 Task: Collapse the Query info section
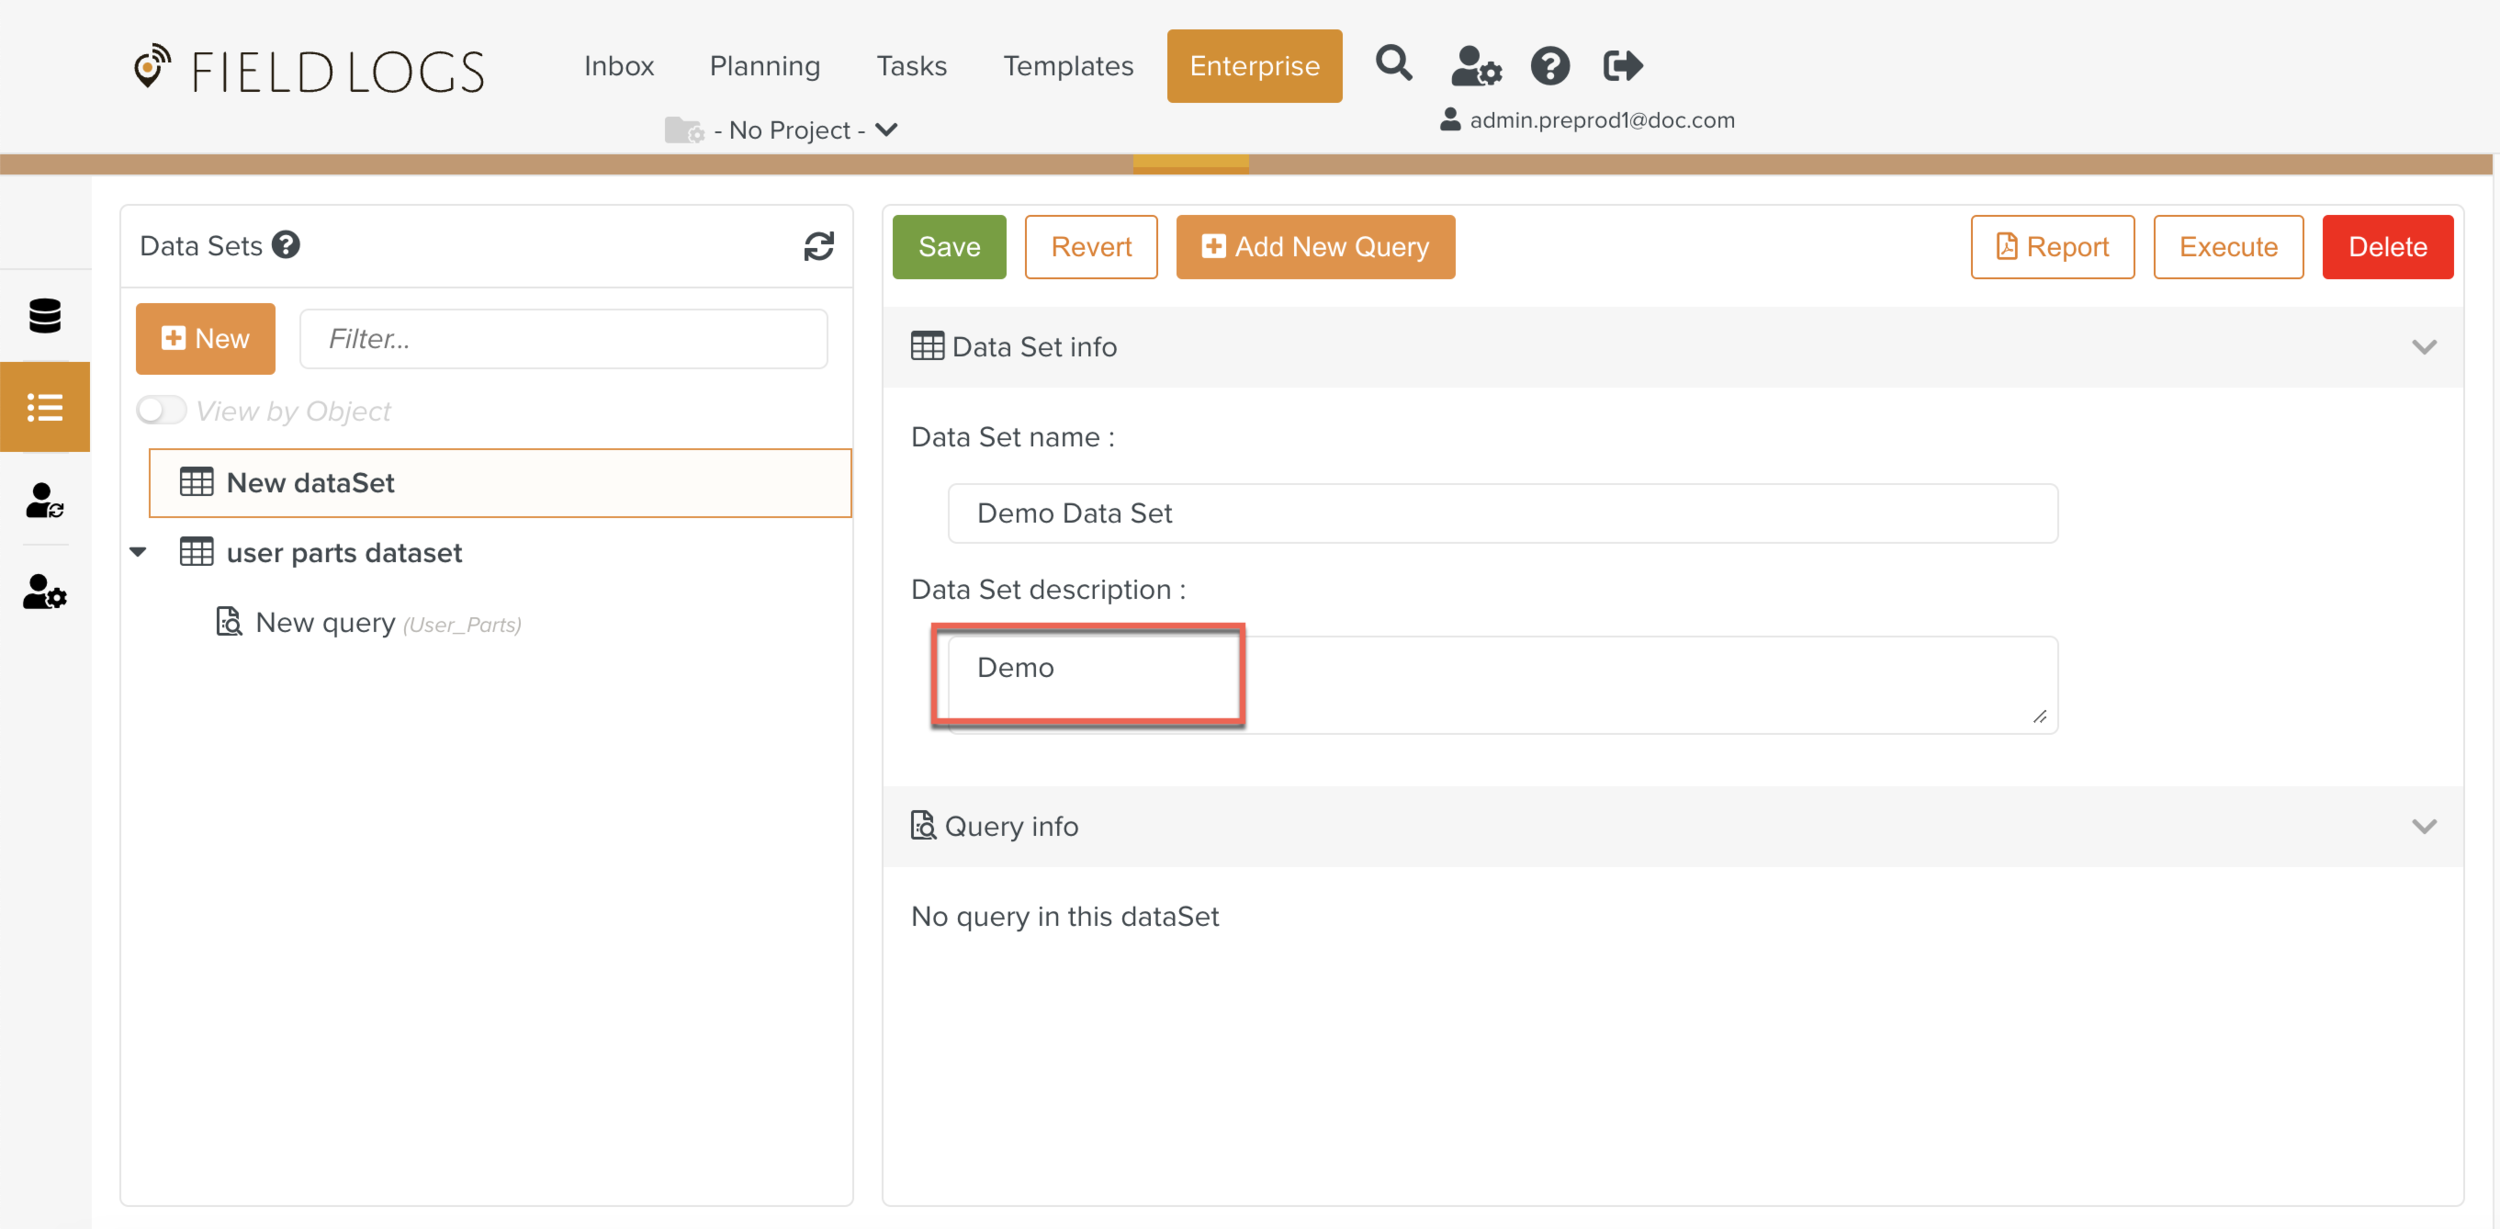click(2423, 826)
